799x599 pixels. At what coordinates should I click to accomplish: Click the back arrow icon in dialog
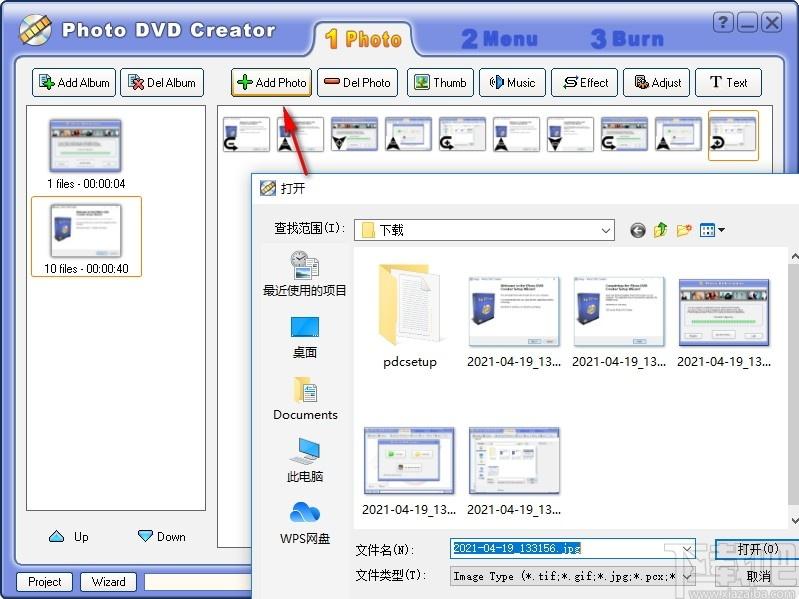pos(637,230)
